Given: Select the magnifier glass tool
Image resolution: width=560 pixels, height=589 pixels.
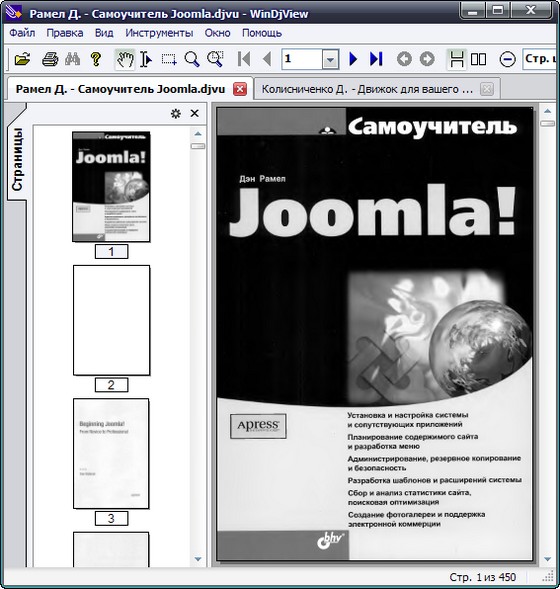Looking at the screenshot, I should coord(192,59).
